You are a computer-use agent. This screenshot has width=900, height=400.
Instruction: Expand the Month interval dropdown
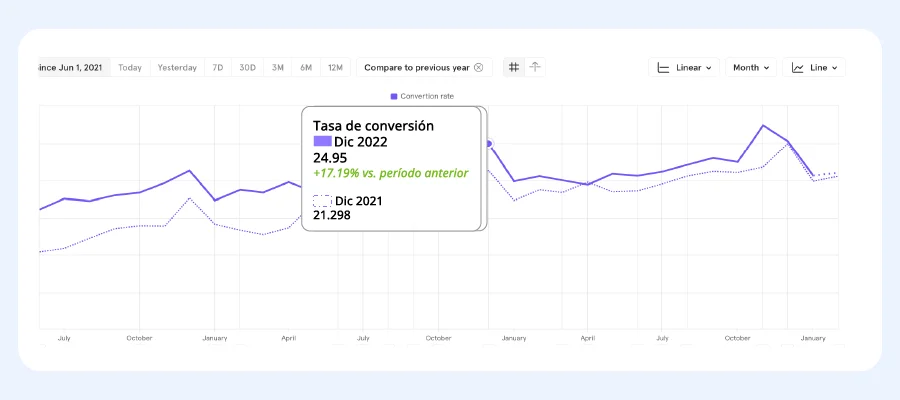tap(750, 68)
